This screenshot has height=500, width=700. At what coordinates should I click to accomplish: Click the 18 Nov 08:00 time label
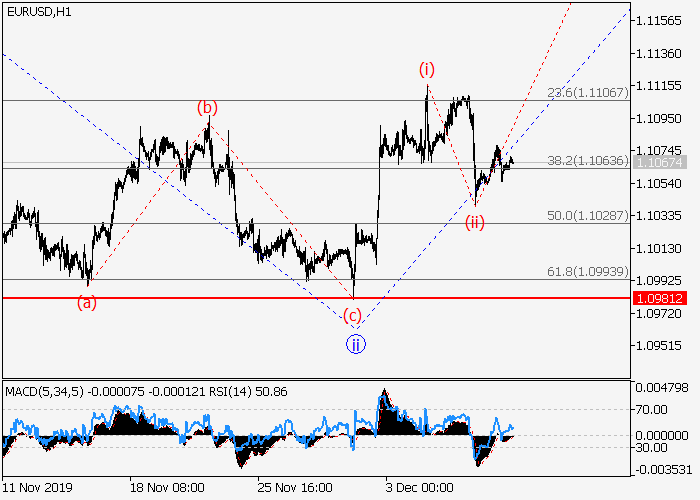pyautogui.click(x=167, y=489)
